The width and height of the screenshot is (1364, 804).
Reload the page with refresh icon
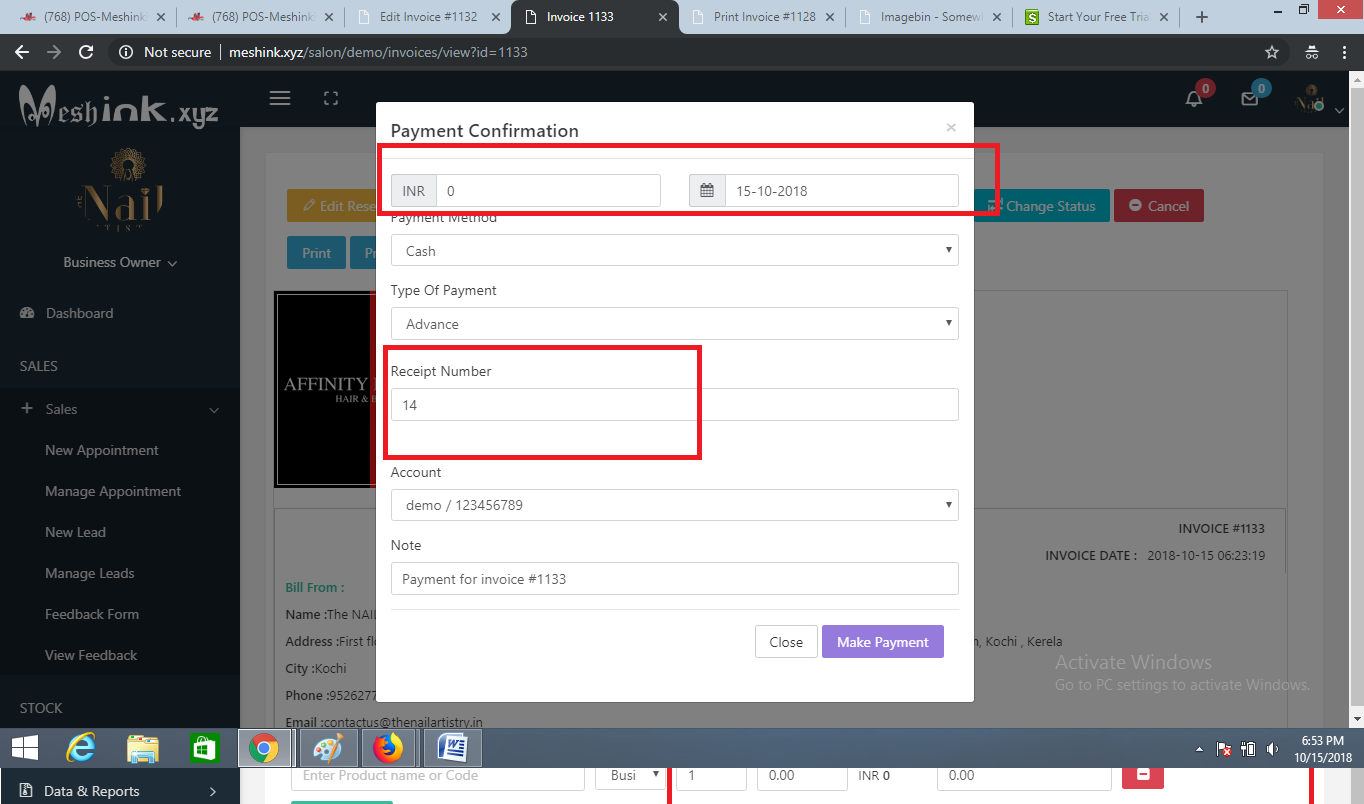tap(86, 52)
